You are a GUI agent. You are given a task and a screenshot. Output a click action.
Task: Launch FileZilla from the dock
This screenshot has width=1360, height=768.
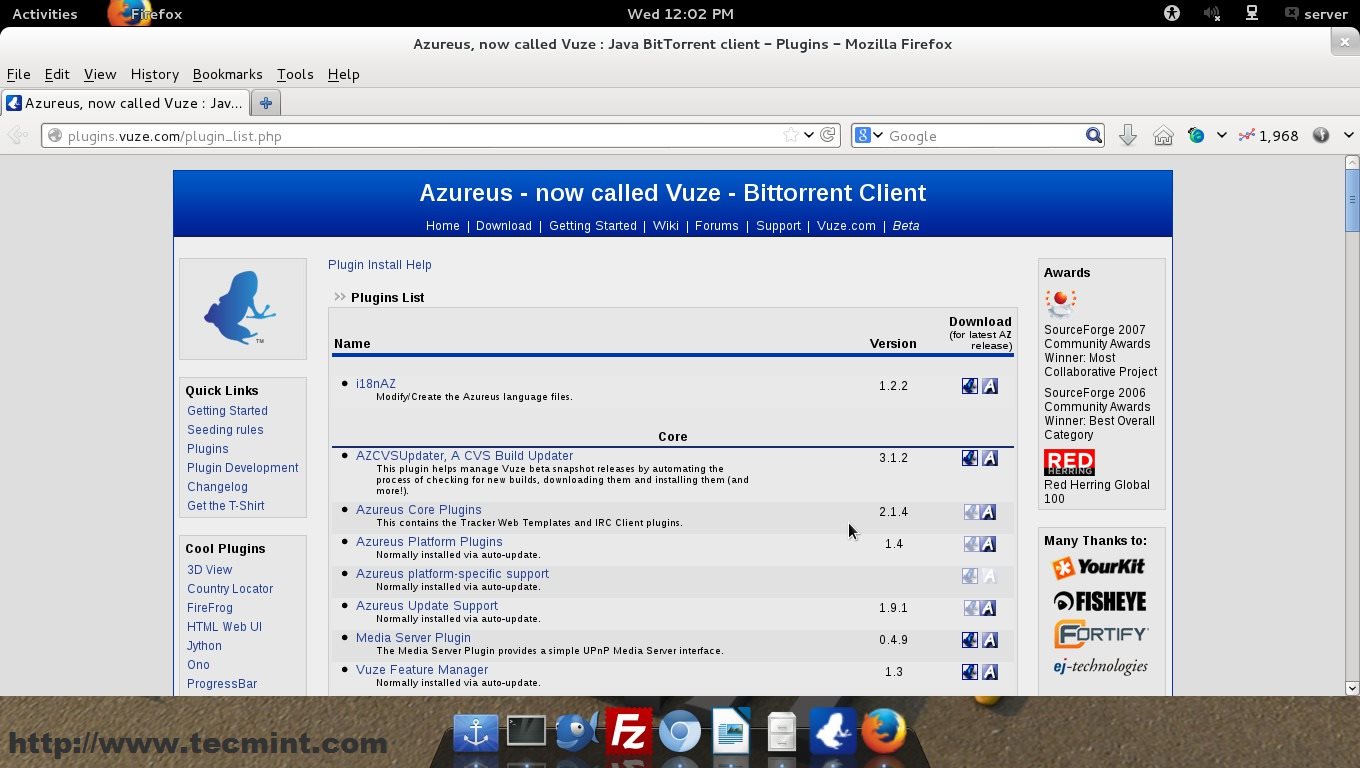630,733
